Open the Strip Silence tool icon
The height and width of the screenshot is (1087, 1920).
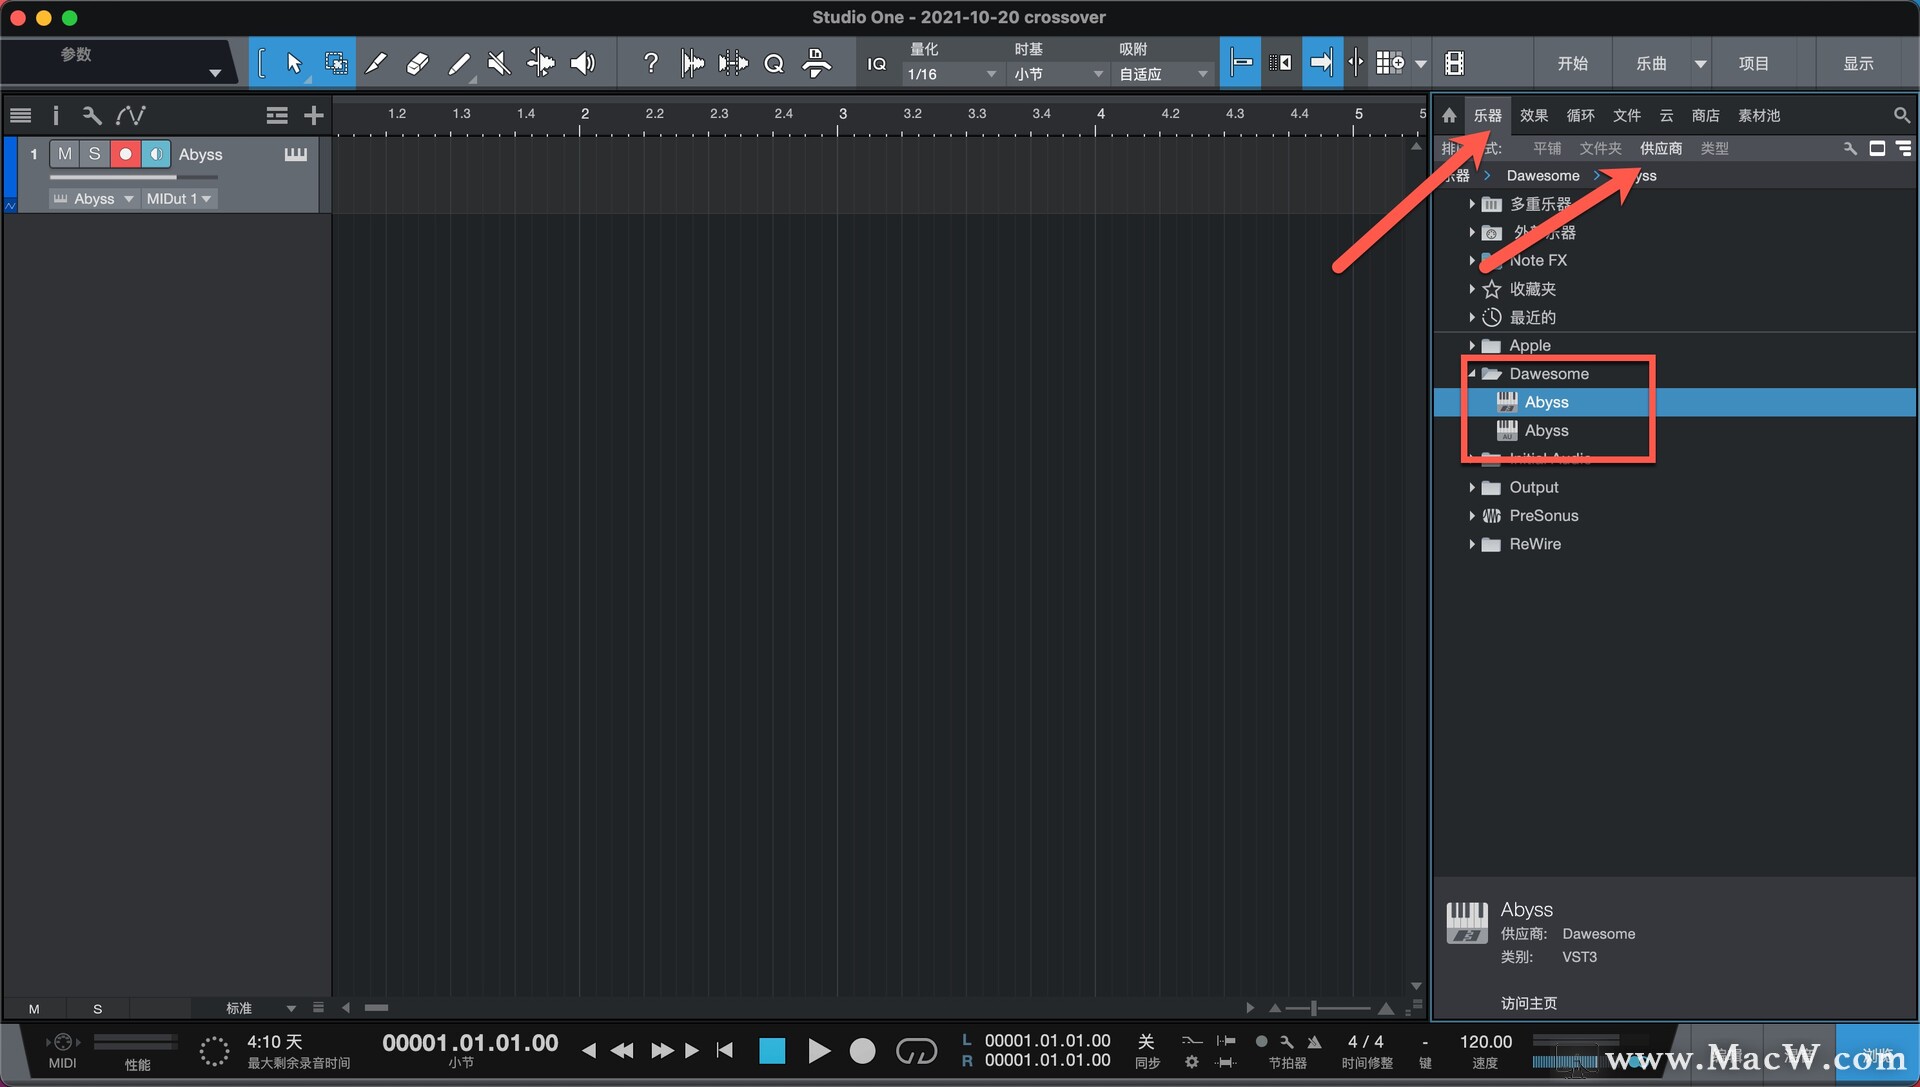[692, 64]
